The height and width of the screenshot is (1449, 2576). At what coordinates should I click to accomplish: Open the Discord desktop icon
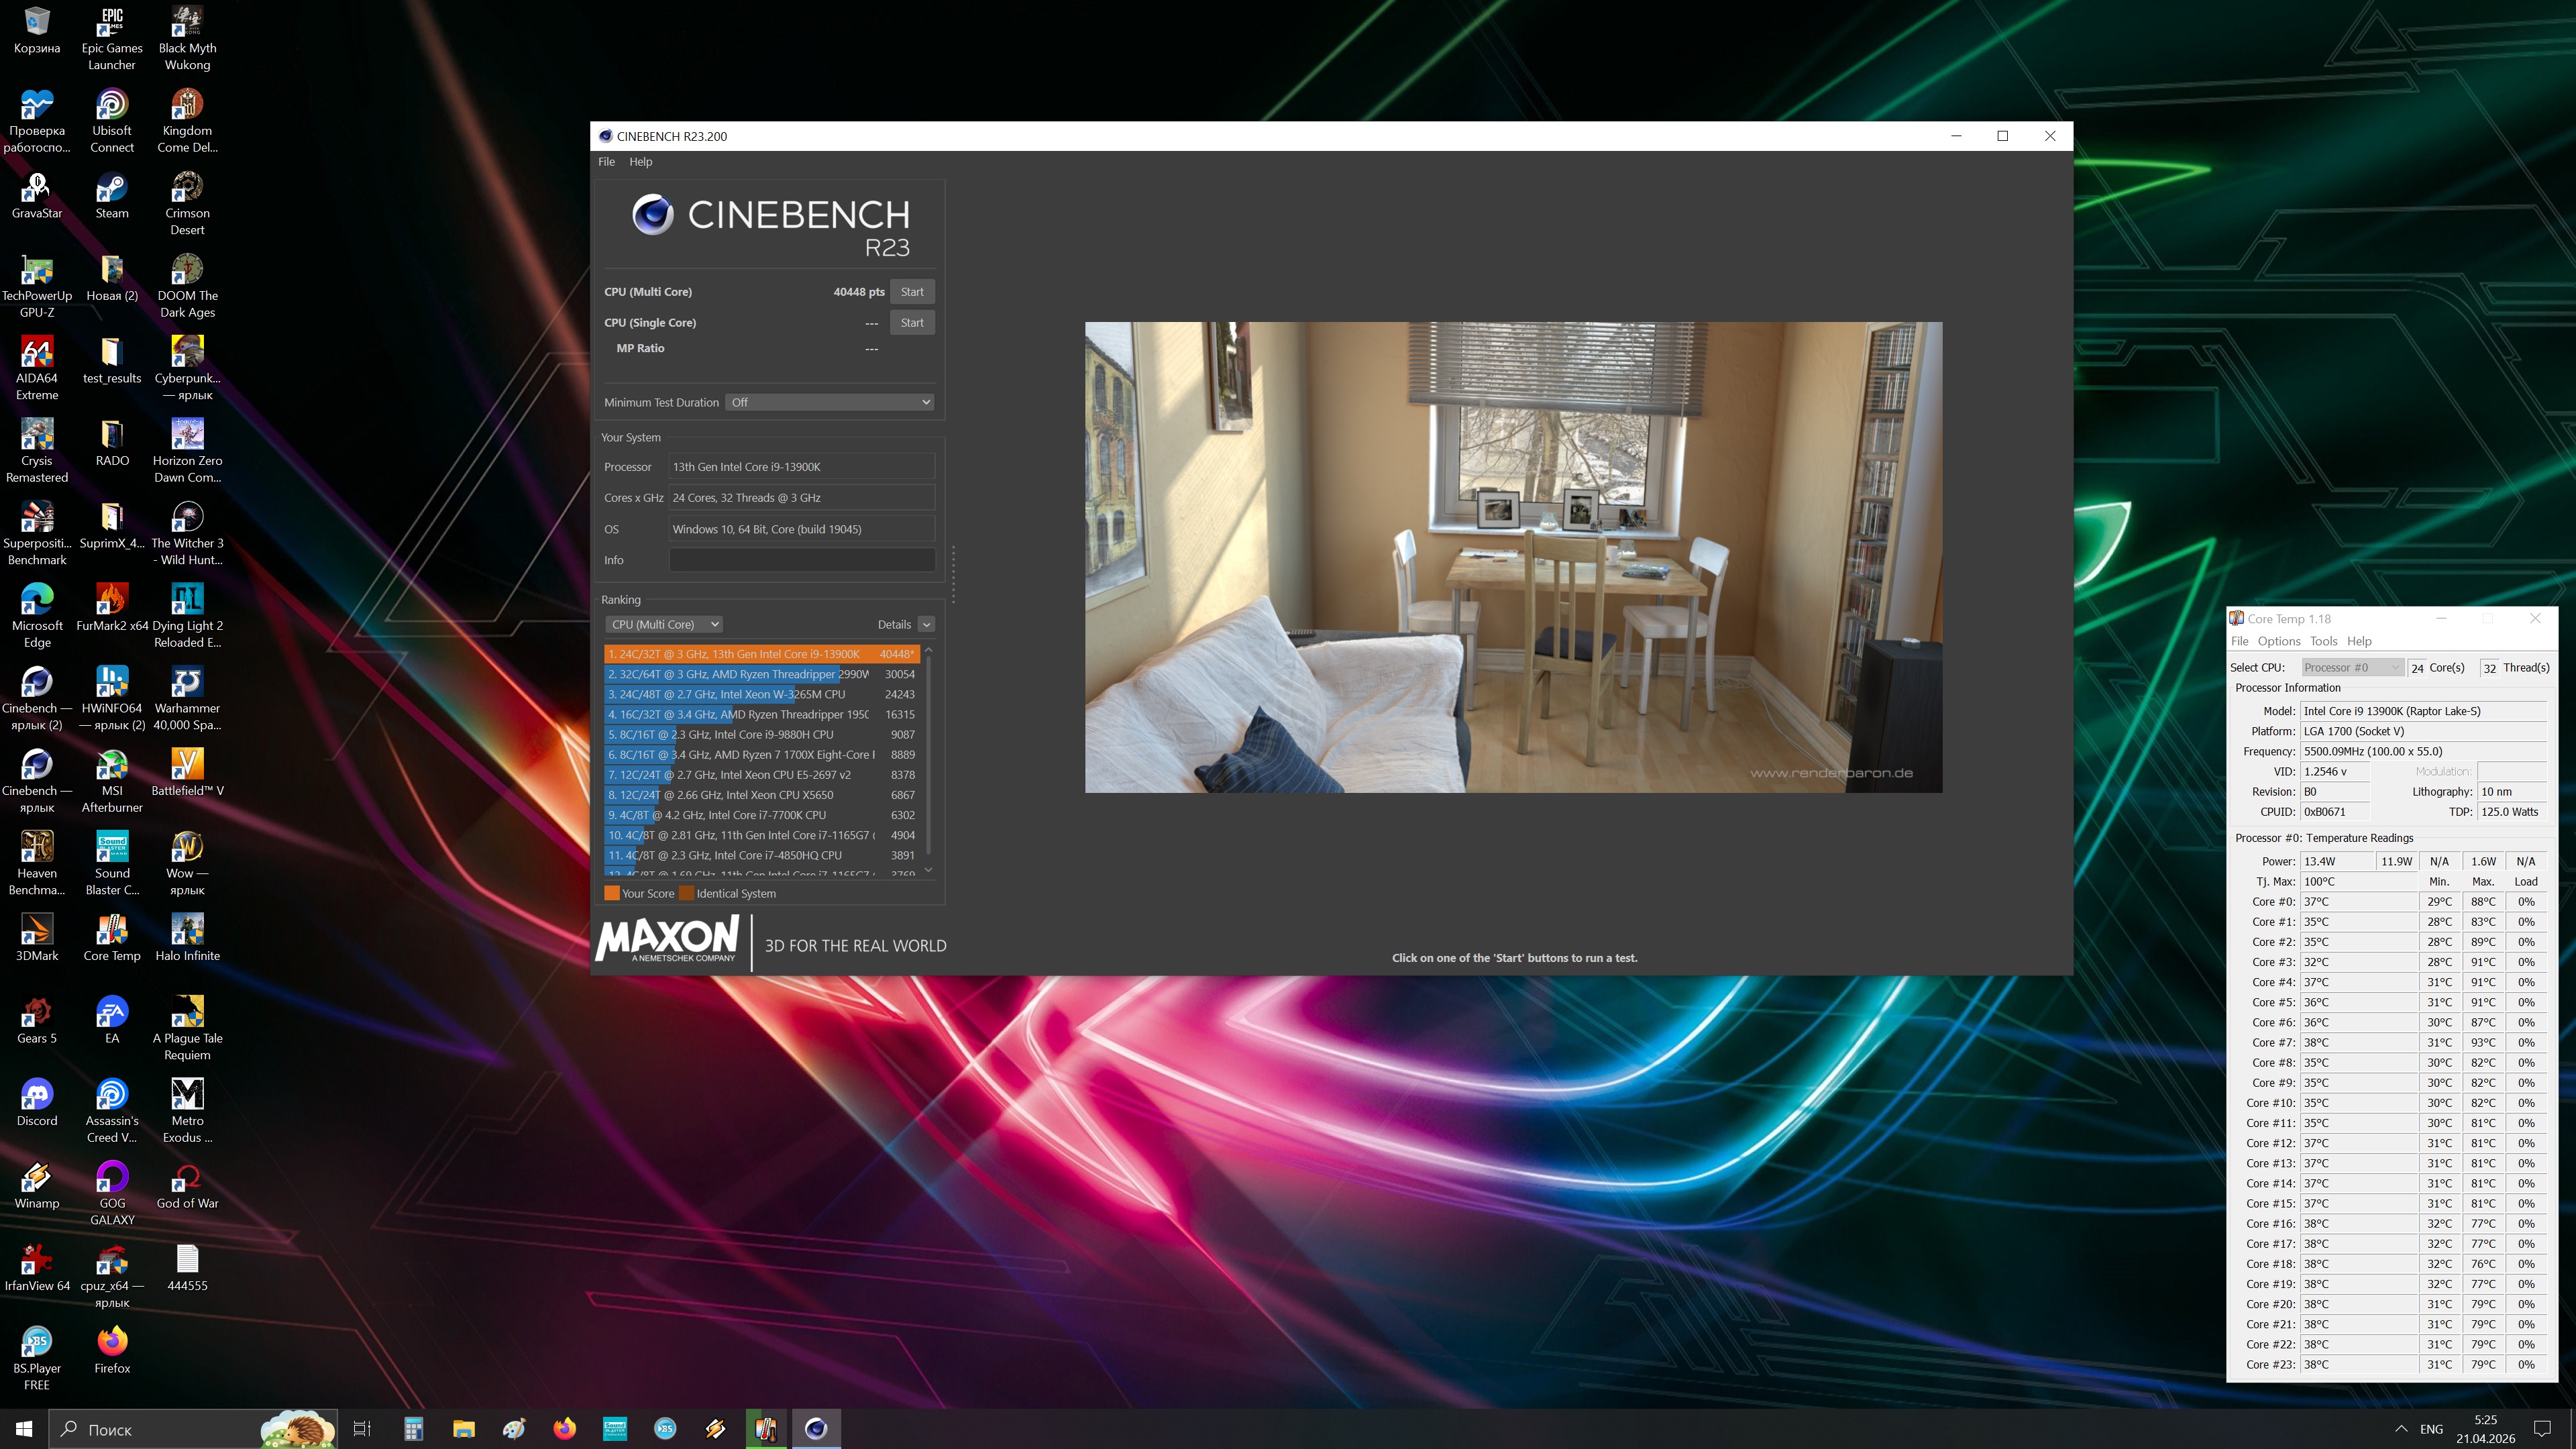pyautogui.click(x=37, y=1095)
